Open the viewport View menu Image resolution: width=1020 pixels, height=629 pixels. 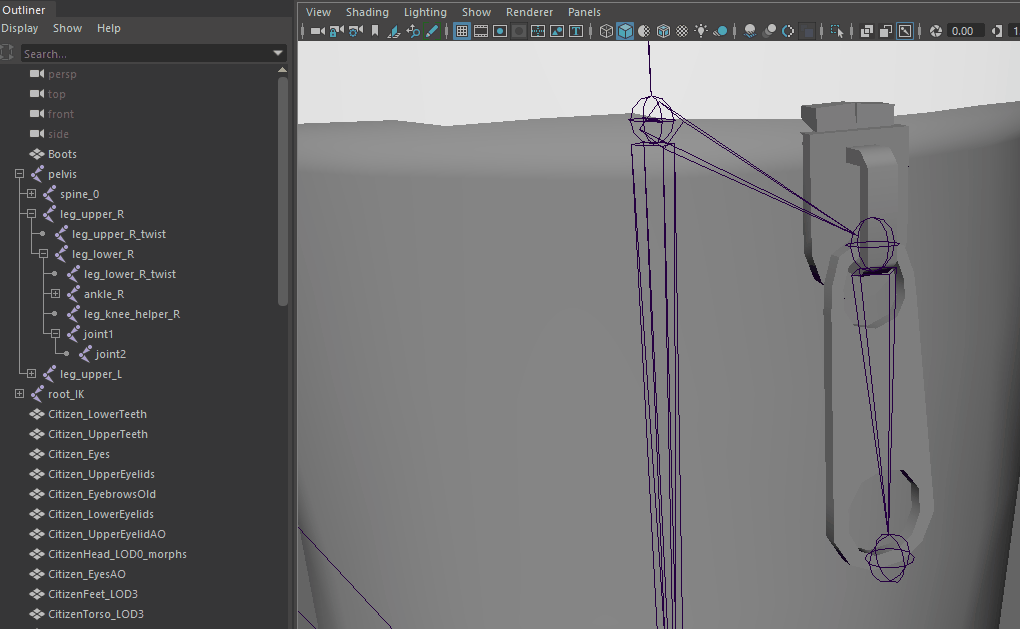pos(318,12)
